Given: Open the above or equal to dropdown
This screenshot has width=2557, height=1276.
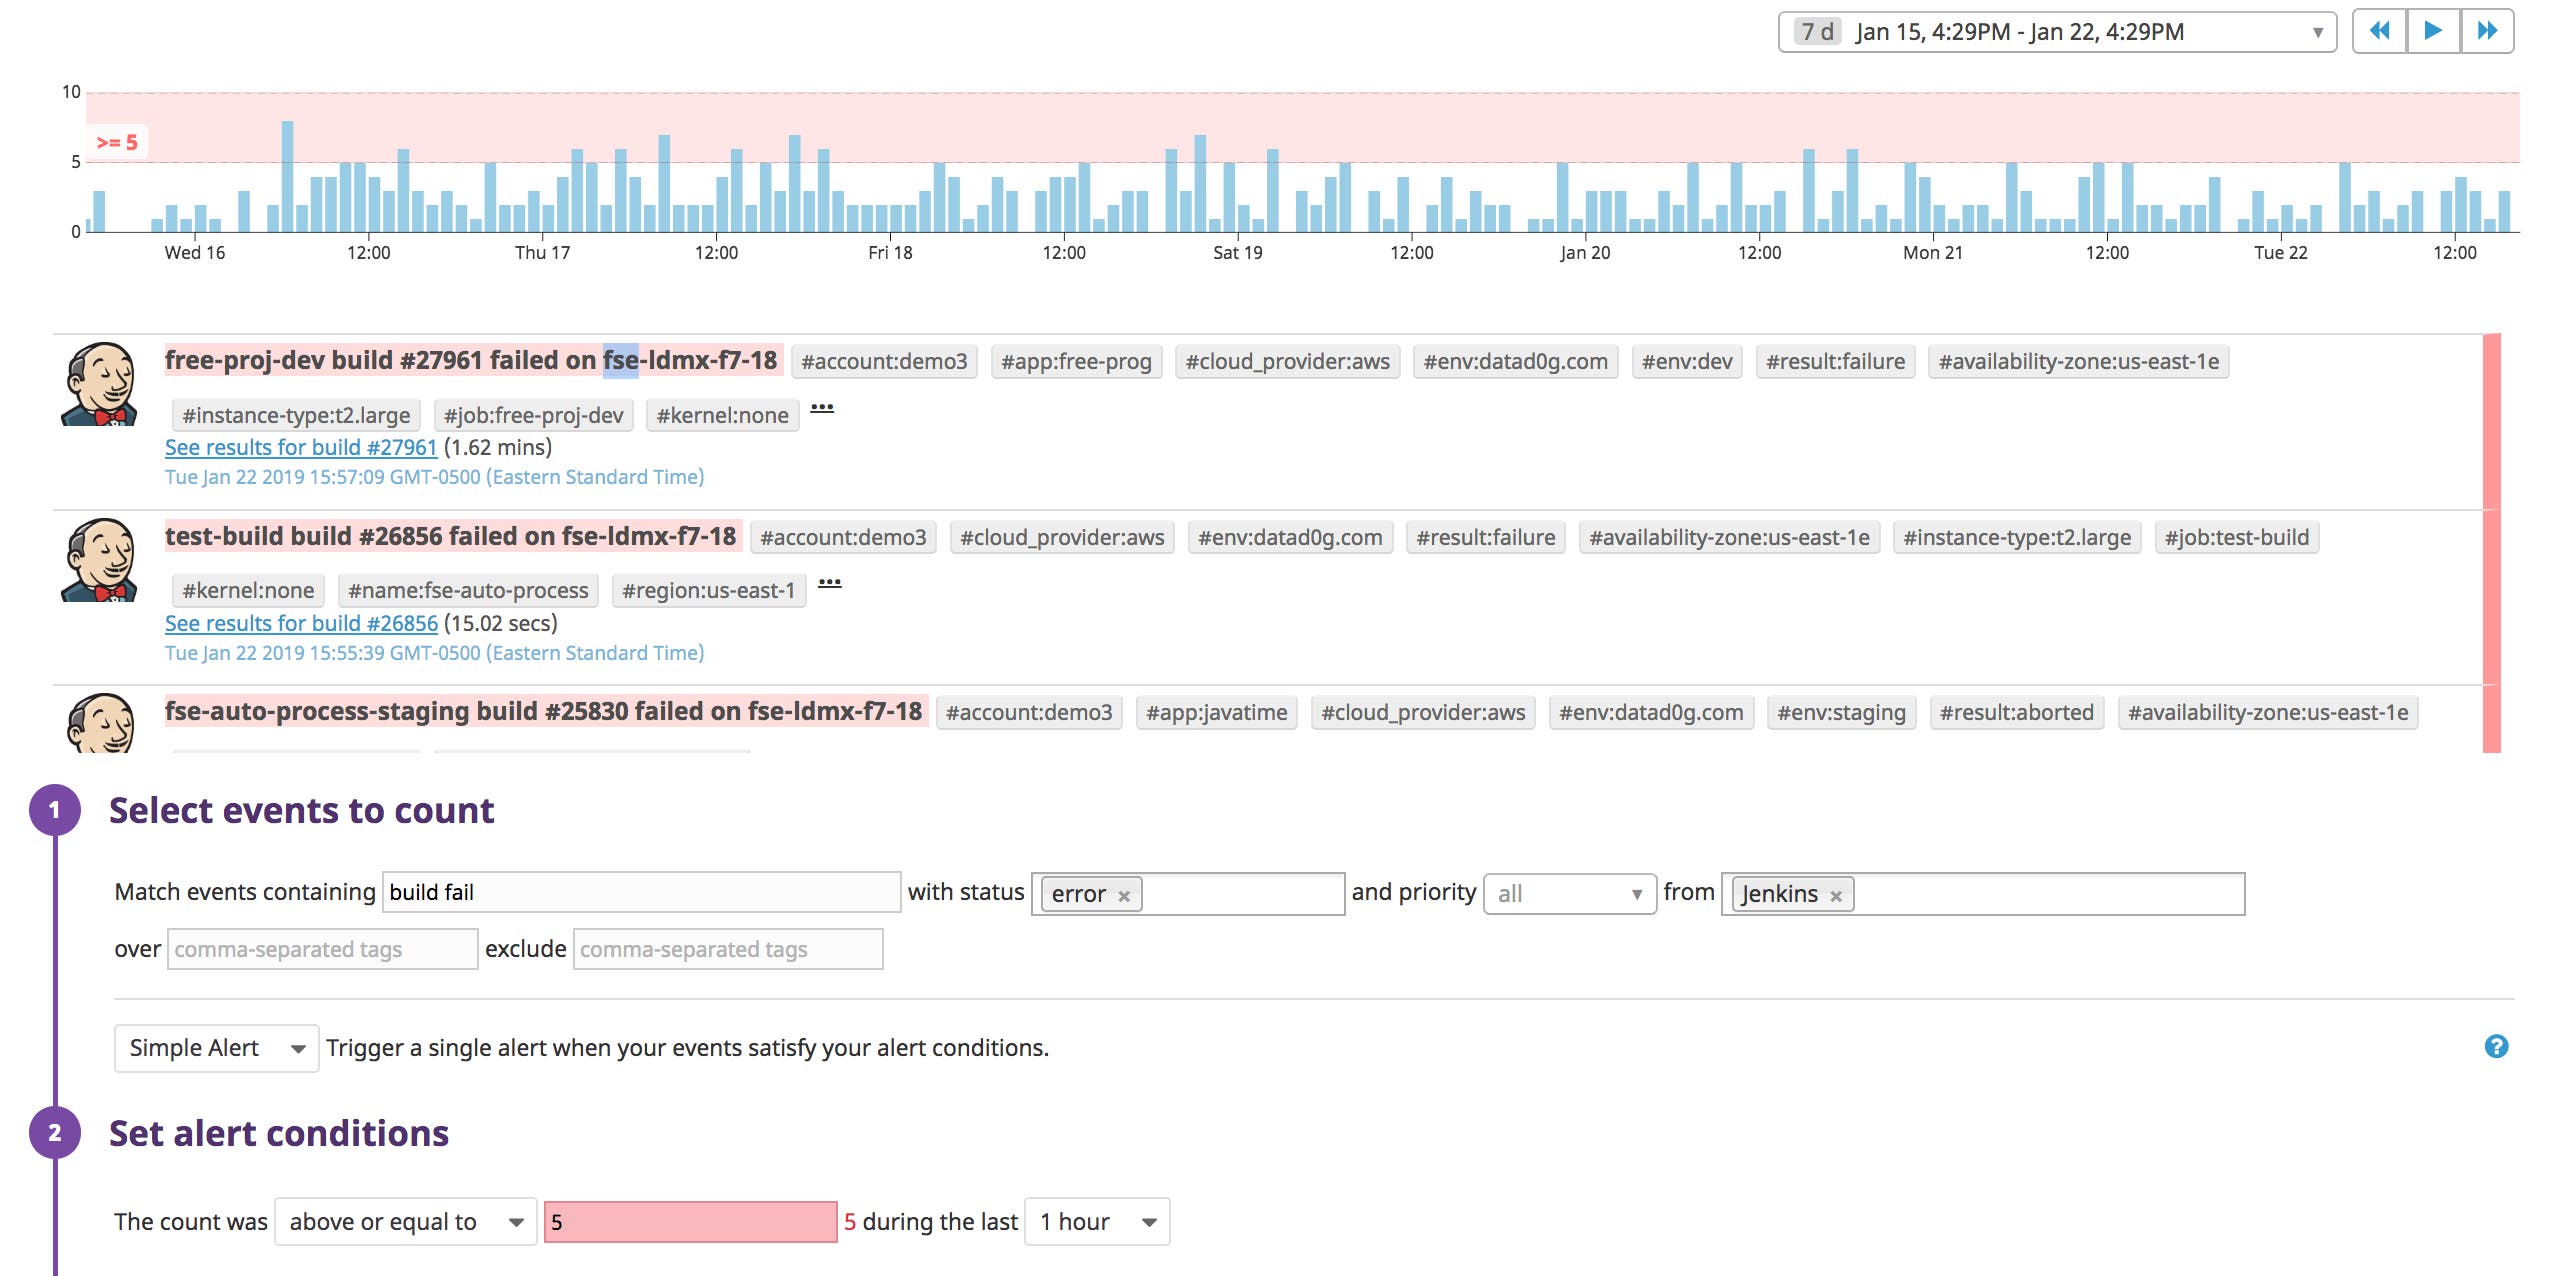Looking at the screenshot, I should point(405,1222).
